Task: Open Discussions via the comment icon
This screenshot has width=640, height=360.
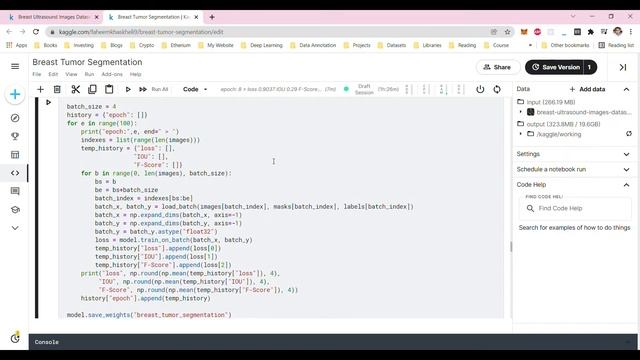Action: point(15,191)
